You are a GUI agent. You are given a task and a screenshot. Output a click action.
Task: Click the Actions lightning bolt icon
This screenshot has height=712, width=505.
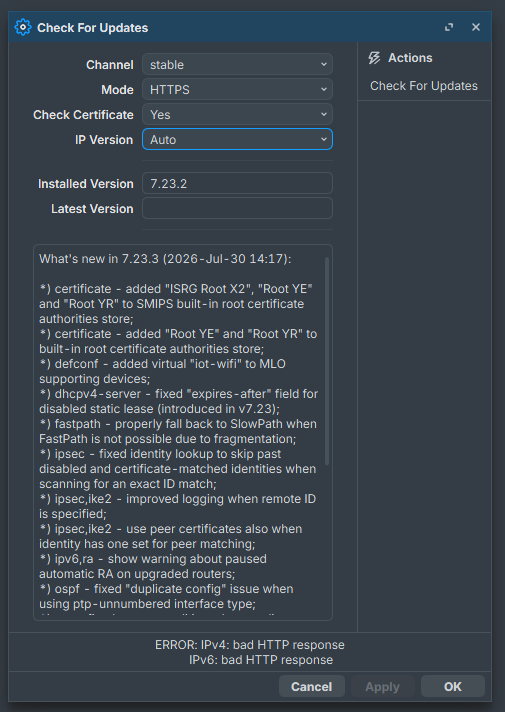(374, 58)
